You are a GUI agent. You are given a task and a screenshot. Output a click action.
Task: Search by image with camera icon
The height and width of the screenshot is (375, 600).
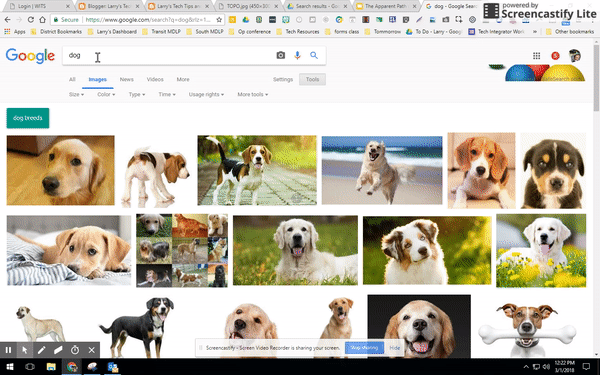coord(280,55)
